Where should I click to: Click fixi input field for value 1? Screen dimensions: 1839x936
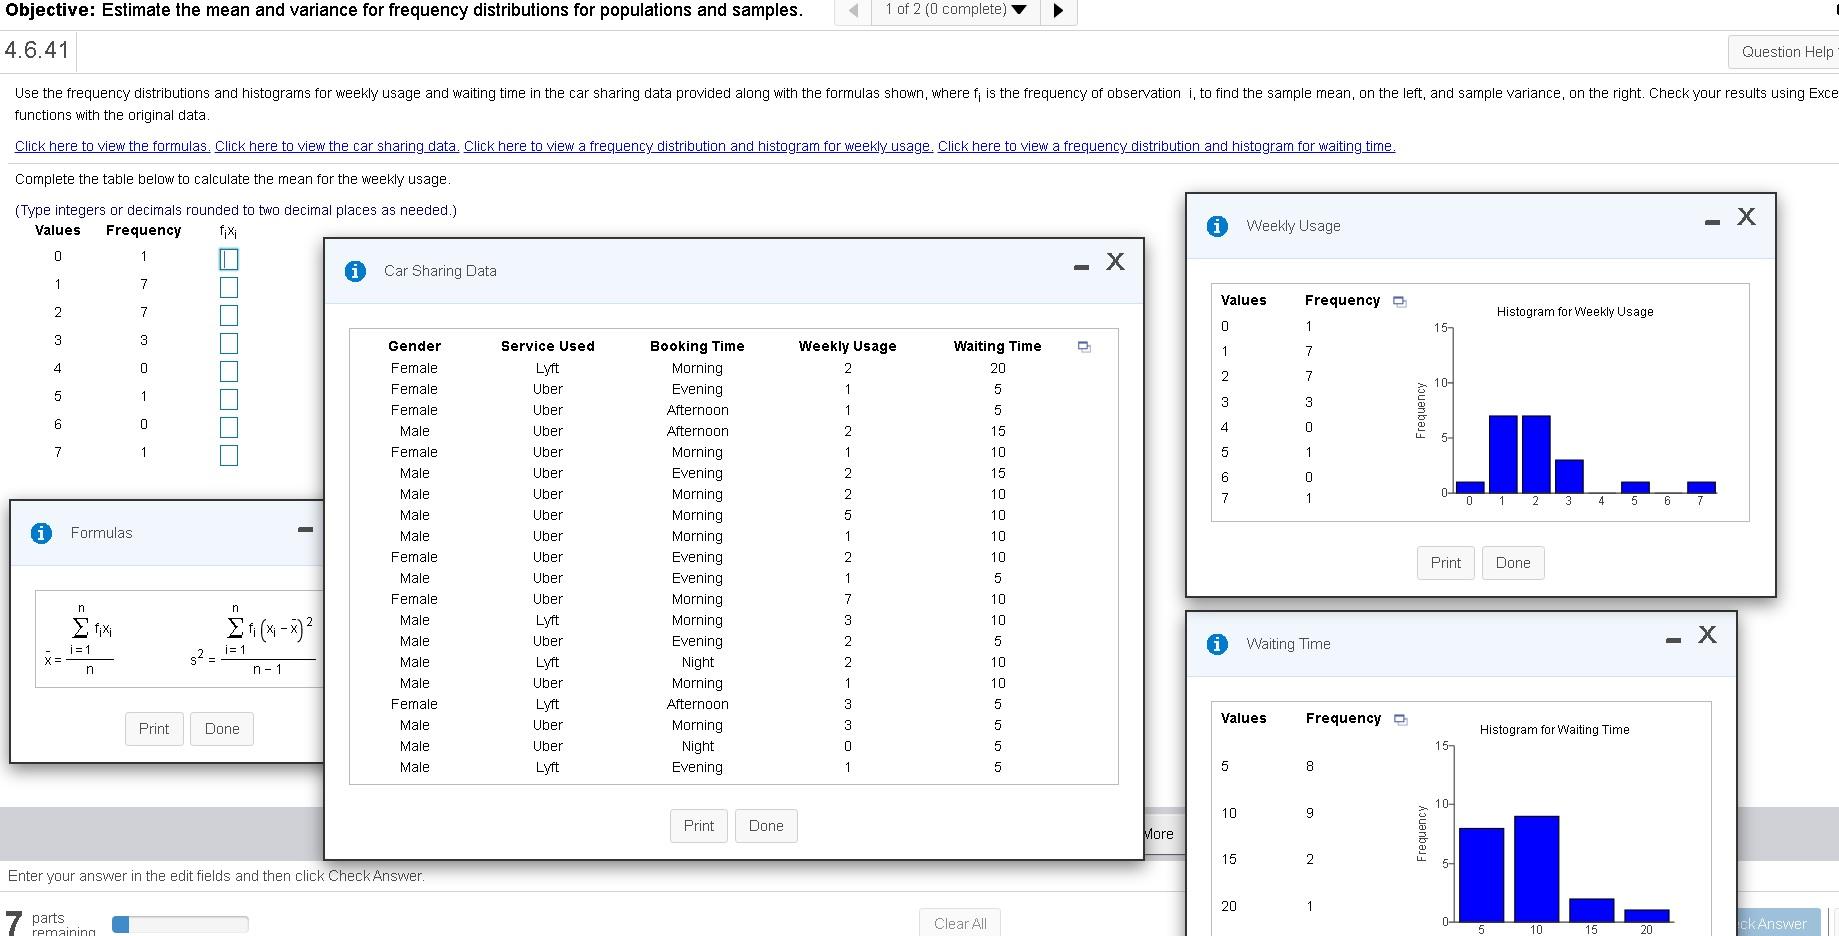(229, 287)
